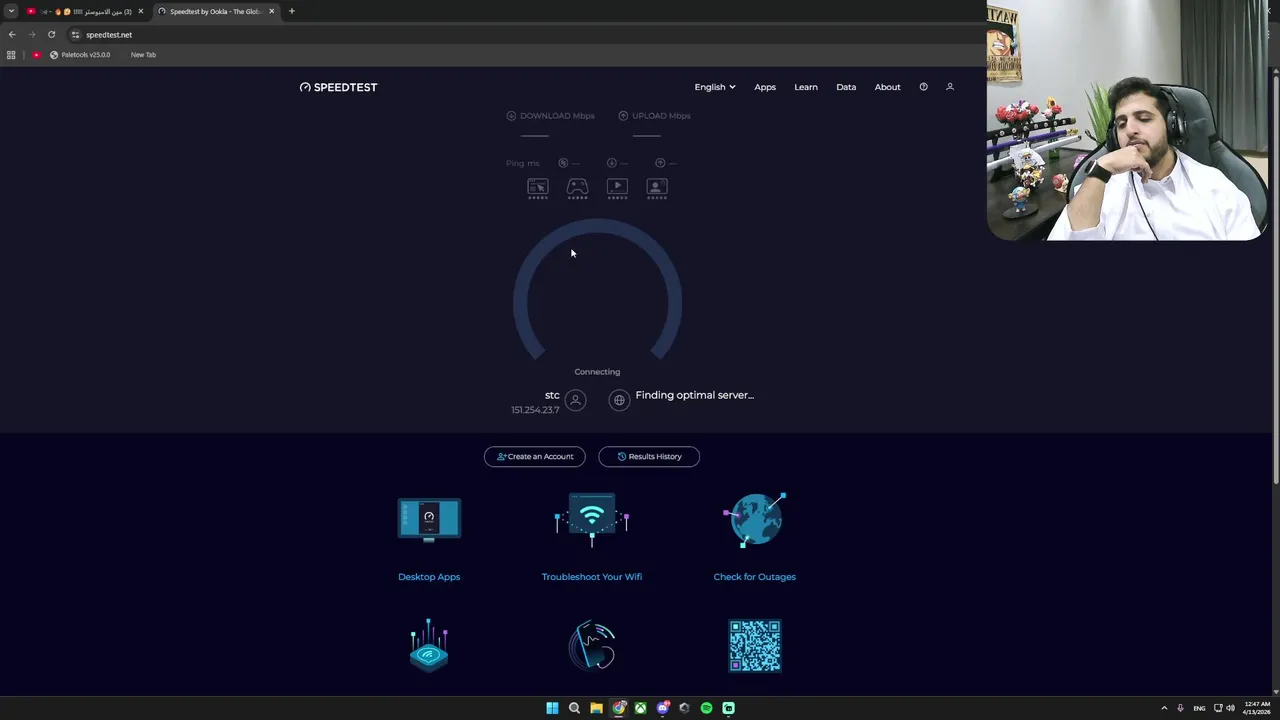Show hidden system tray icons
The height and width of the screenshot is (720, 1280).
(1164, 708)
